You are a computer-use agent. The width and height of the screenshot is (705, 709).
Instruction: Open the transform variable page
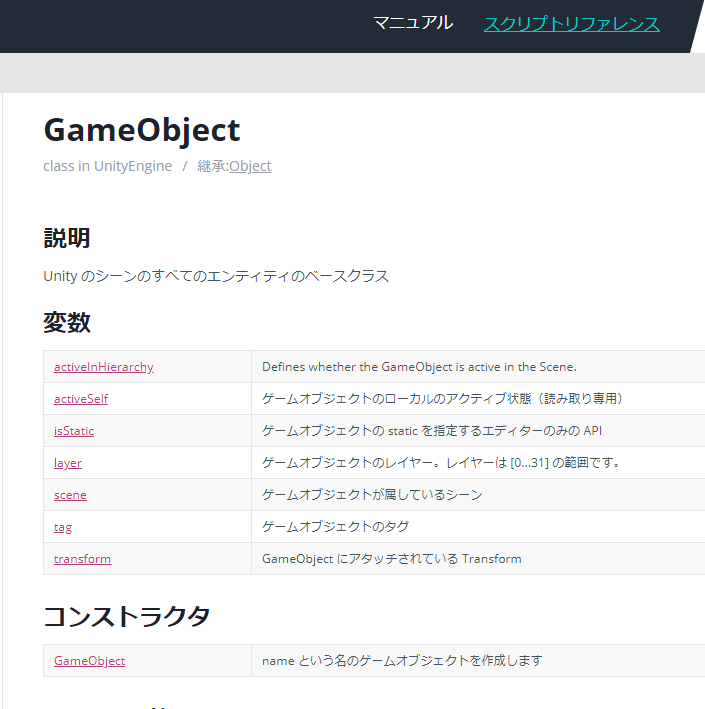[x=82, y=559]
